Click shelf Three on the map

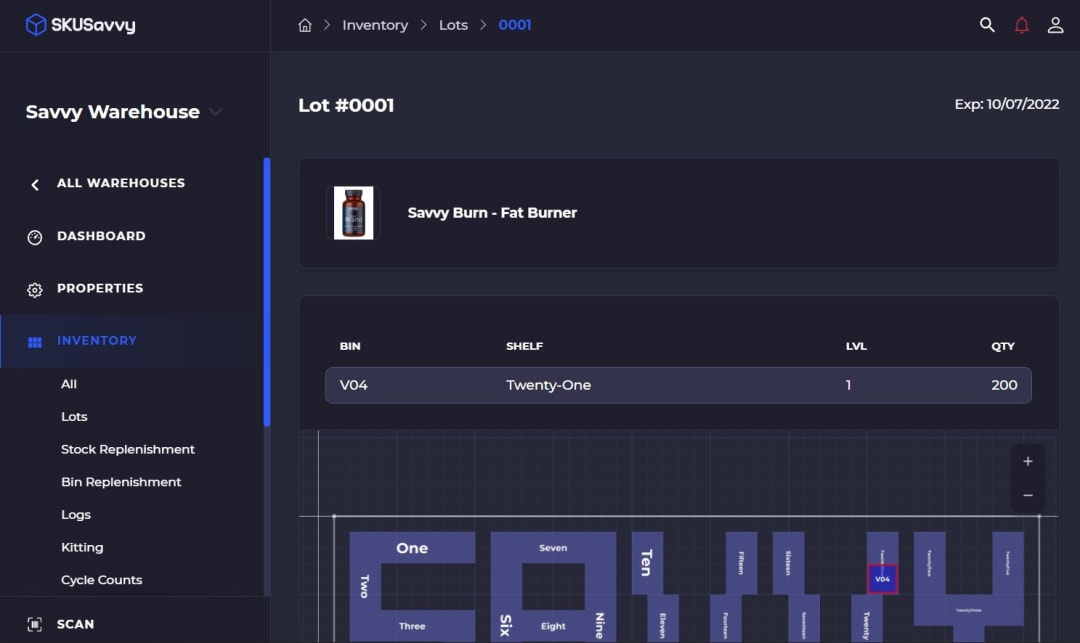(412, 626)
